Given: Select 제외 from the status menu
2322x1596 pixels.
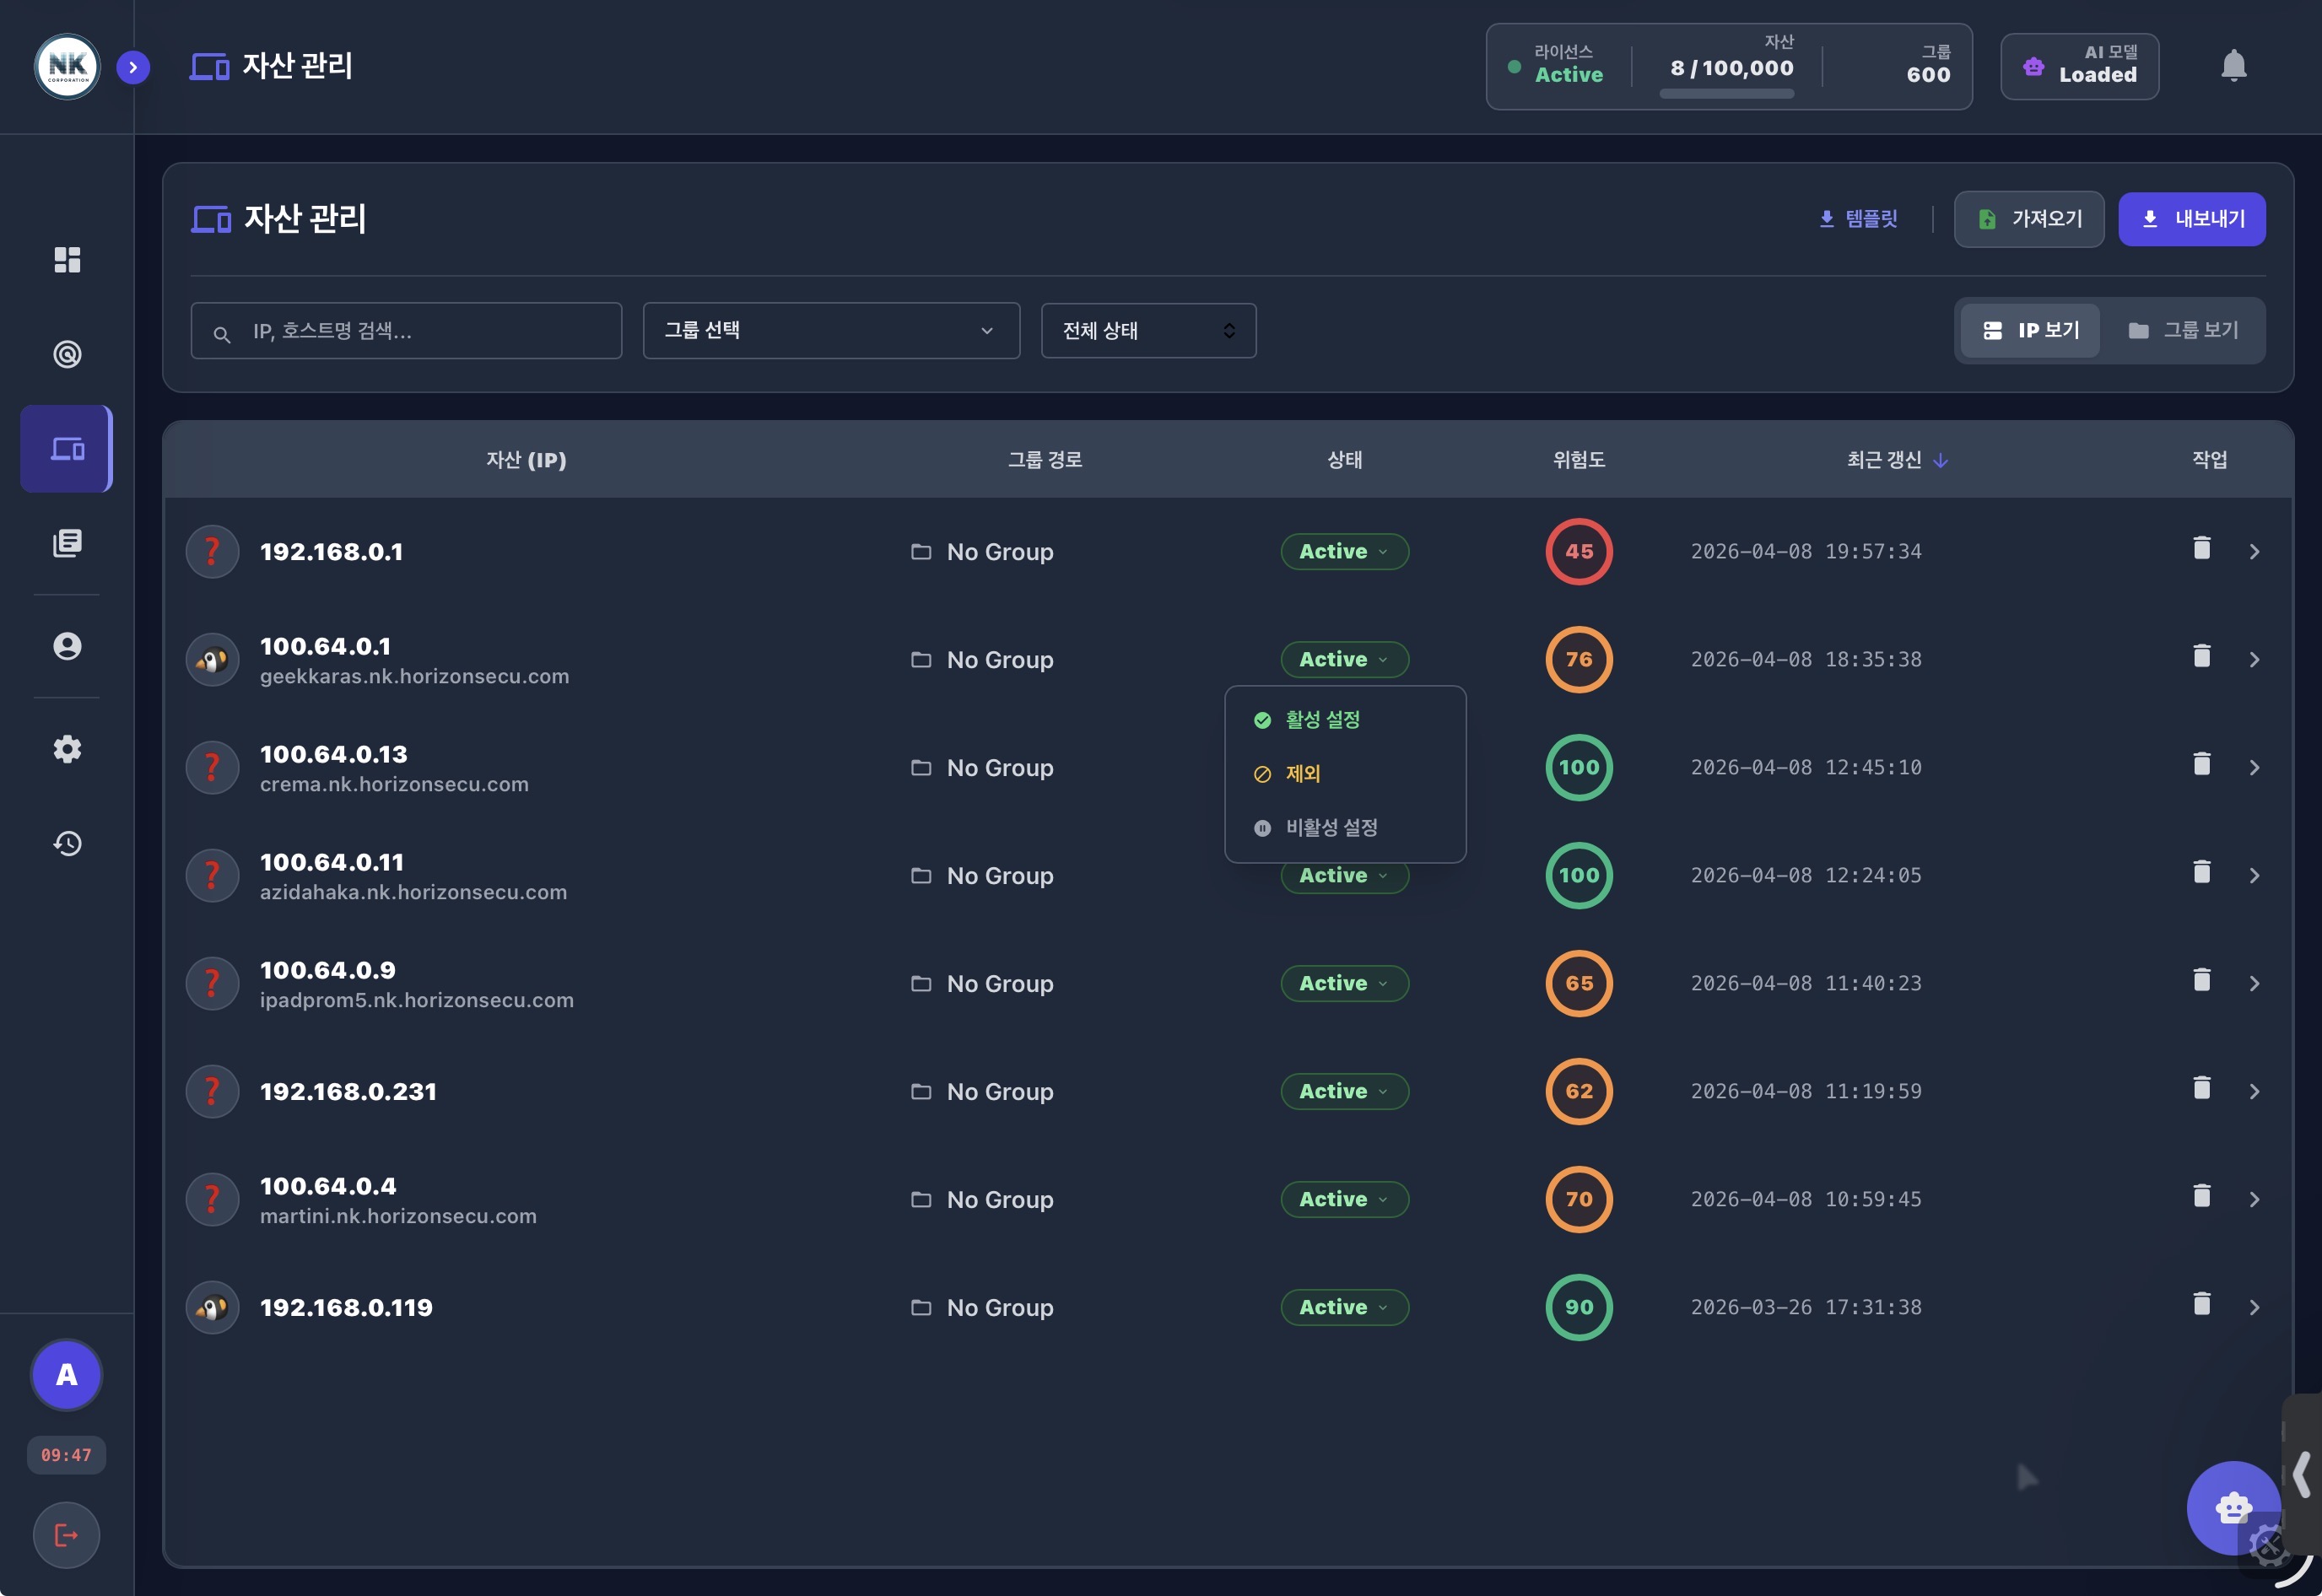Looking at the screenshot, I should click(x=1303, y=773).
